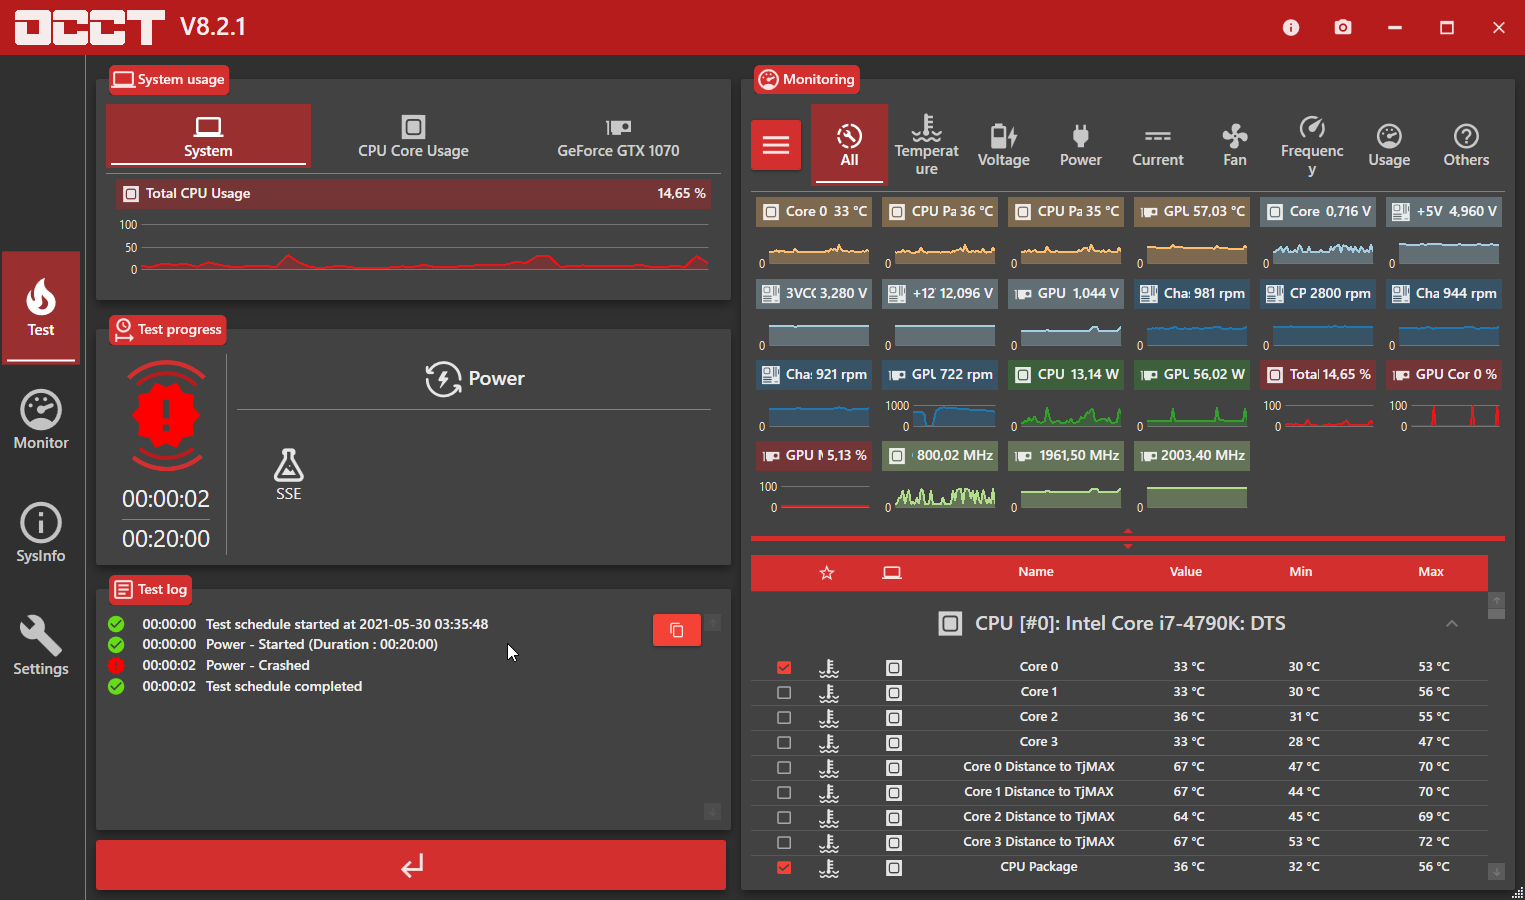Image resolution: width=1525 pixels, height=900 pixels.
Task: Select the Frequency monitoring filter tab
Action: pyautogui.click(x=1312, y=144)
